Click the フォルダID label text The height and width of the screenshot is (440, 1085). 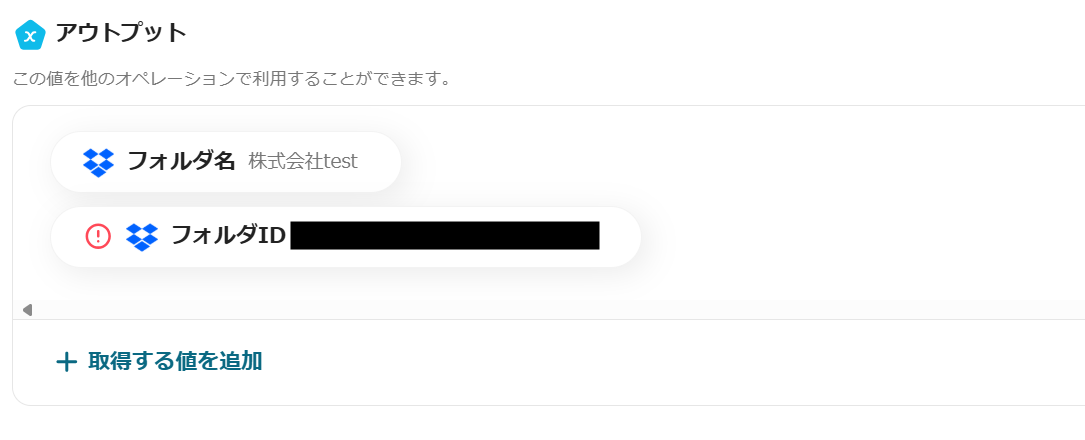coord(228,236)
